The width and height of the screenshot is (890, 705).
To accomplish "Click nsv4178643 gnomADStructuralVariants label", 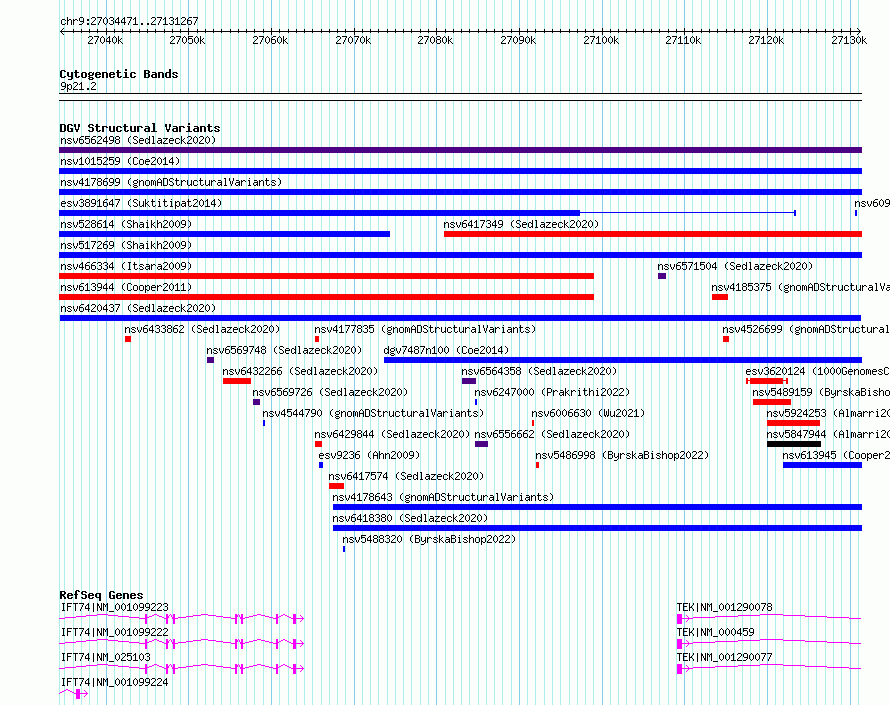I will (443, 497).
